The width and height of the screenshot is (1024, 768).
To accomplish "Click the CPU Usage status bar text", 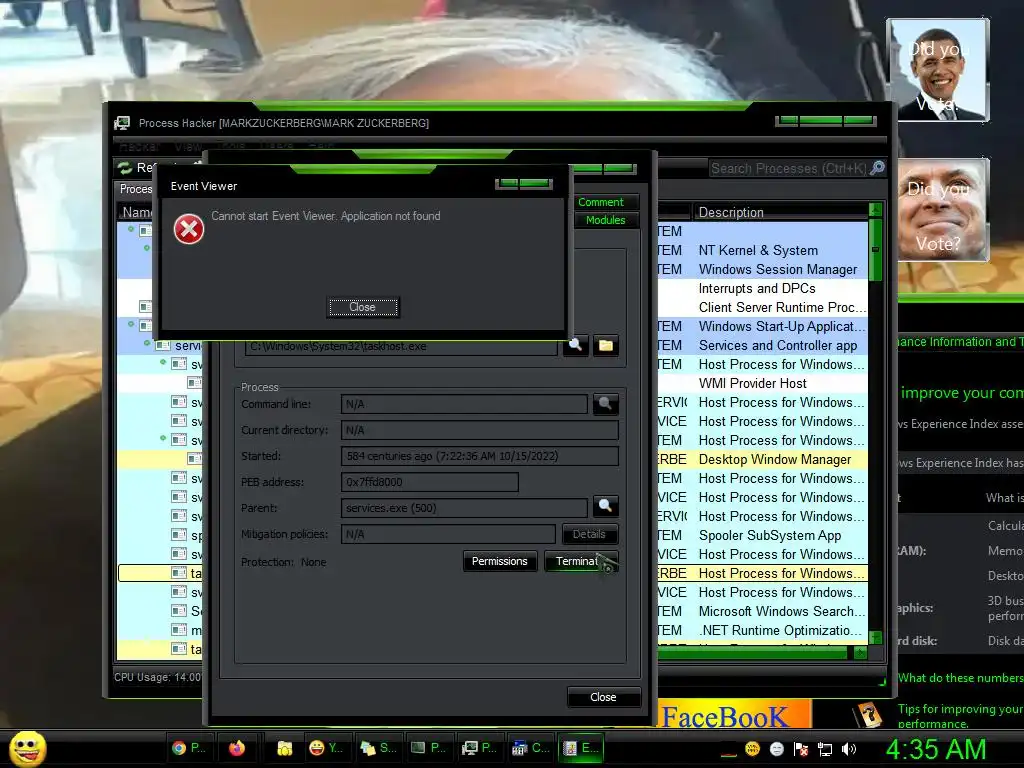I will point(157,677).
